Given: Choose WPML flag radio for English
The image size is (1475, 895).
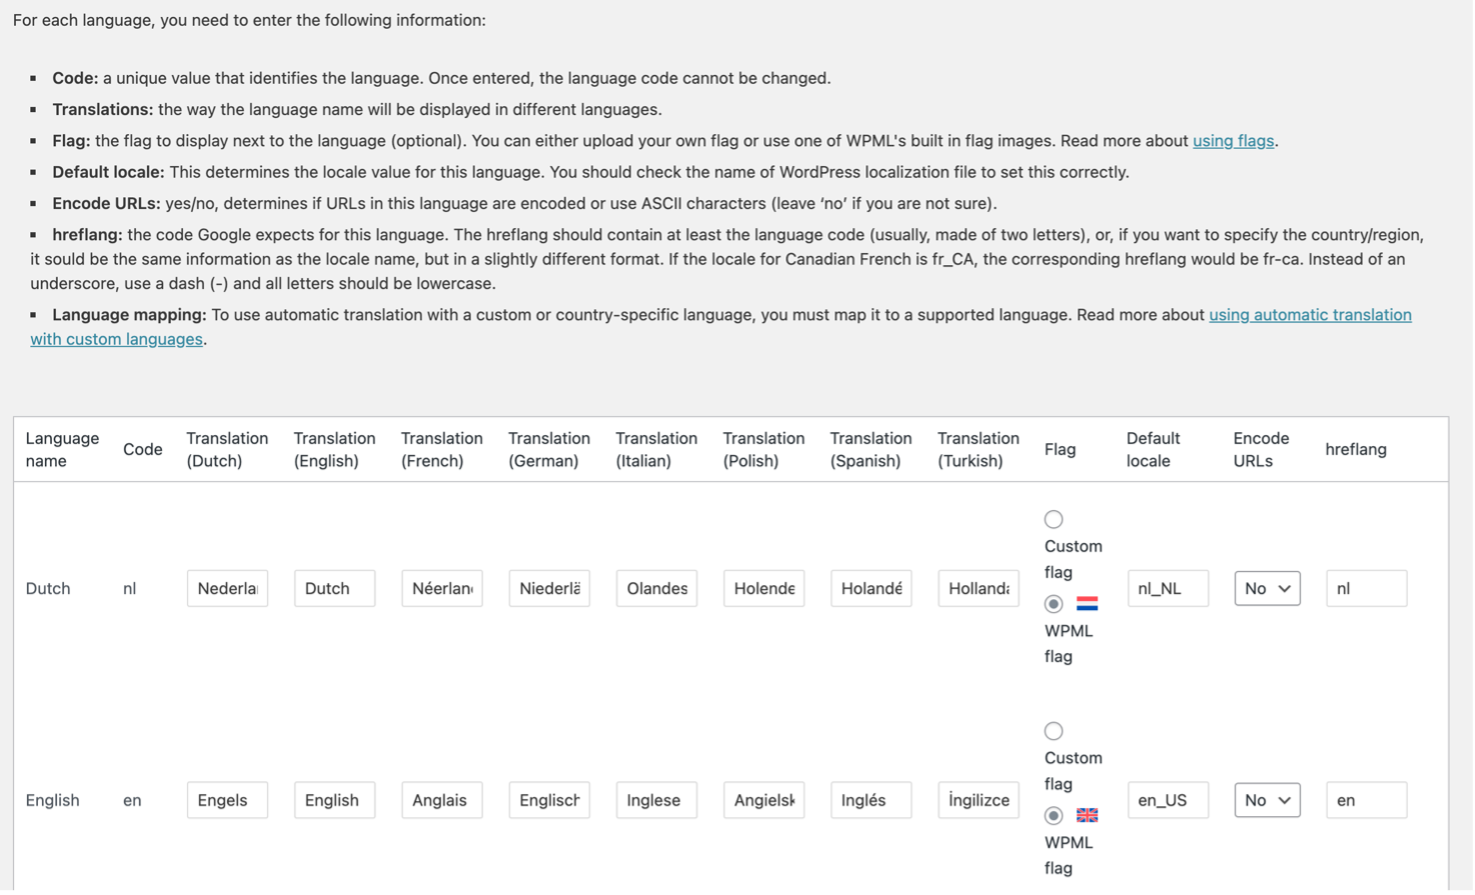Looking at the screenshot, I should pyautogui.click(x=1053, y=816).
